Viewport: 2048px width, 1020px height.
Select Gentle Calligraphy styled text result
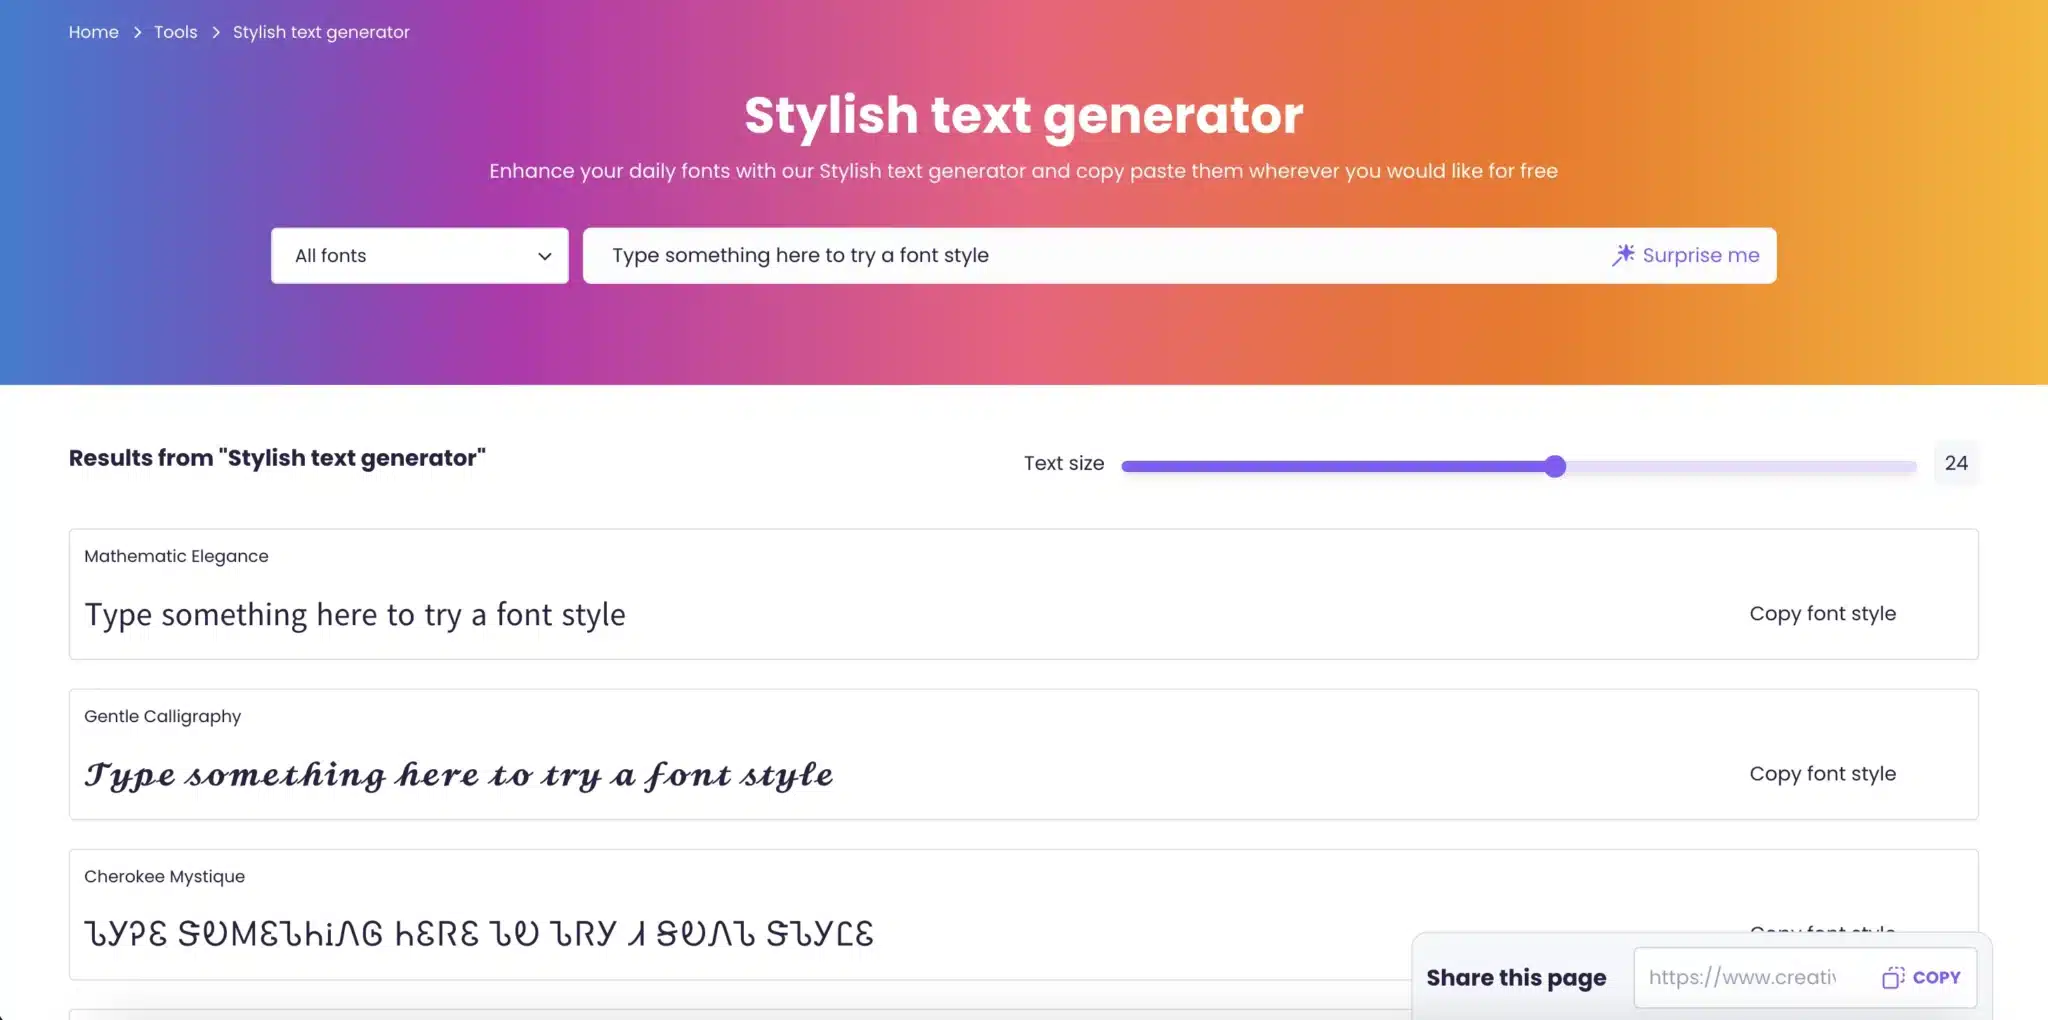[x=459, y=775]
